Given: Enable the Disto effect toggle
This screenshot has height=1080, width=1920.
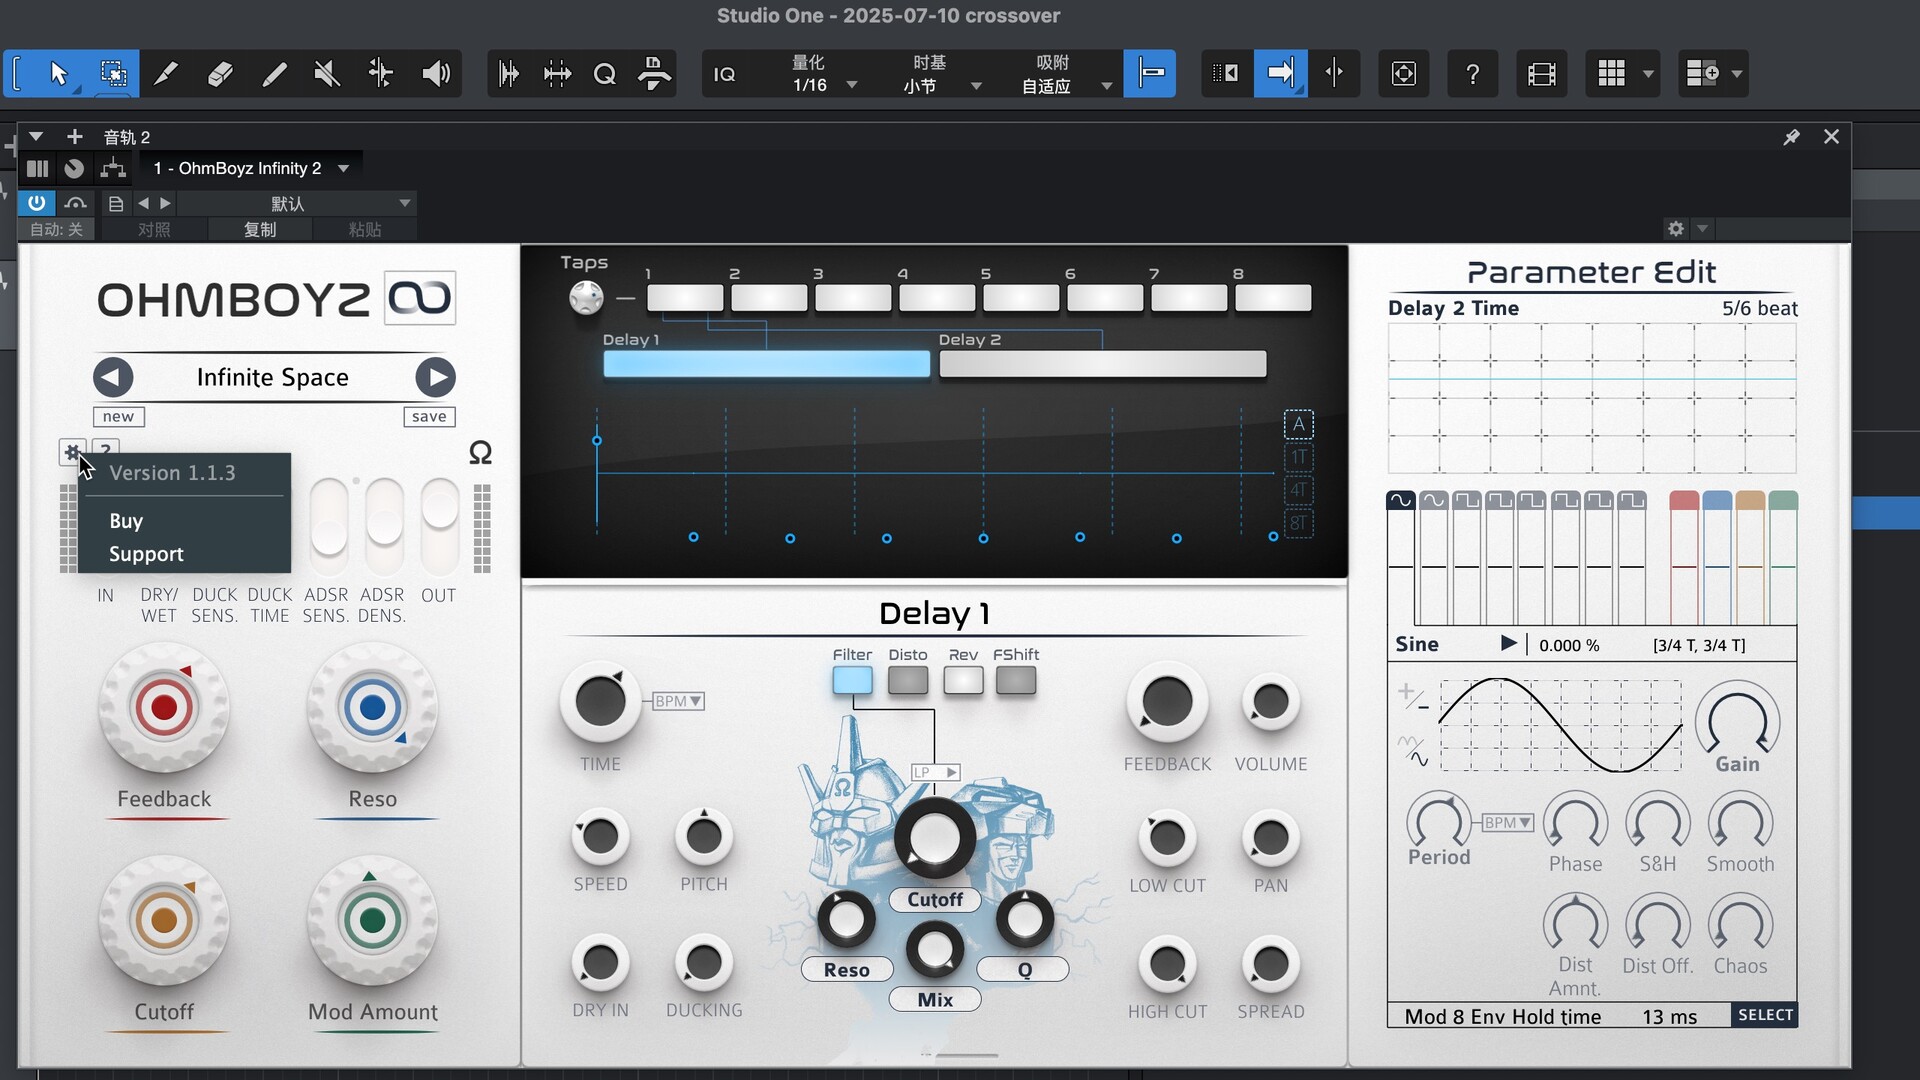Looking at the screenshot, I should pyautogui.click(x=907, y=681).
